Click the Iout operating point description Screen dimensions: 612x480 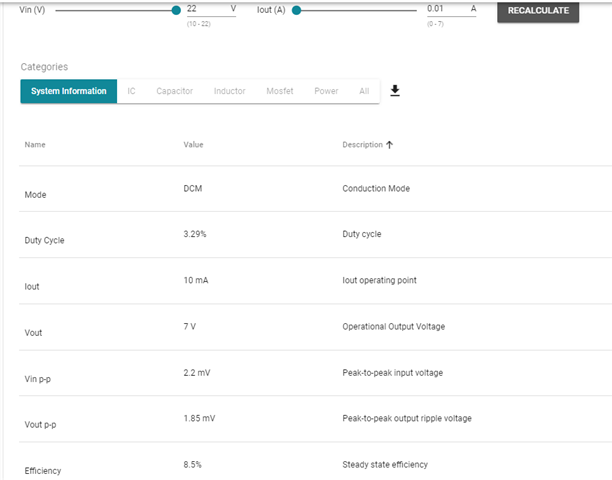(379, 280)
